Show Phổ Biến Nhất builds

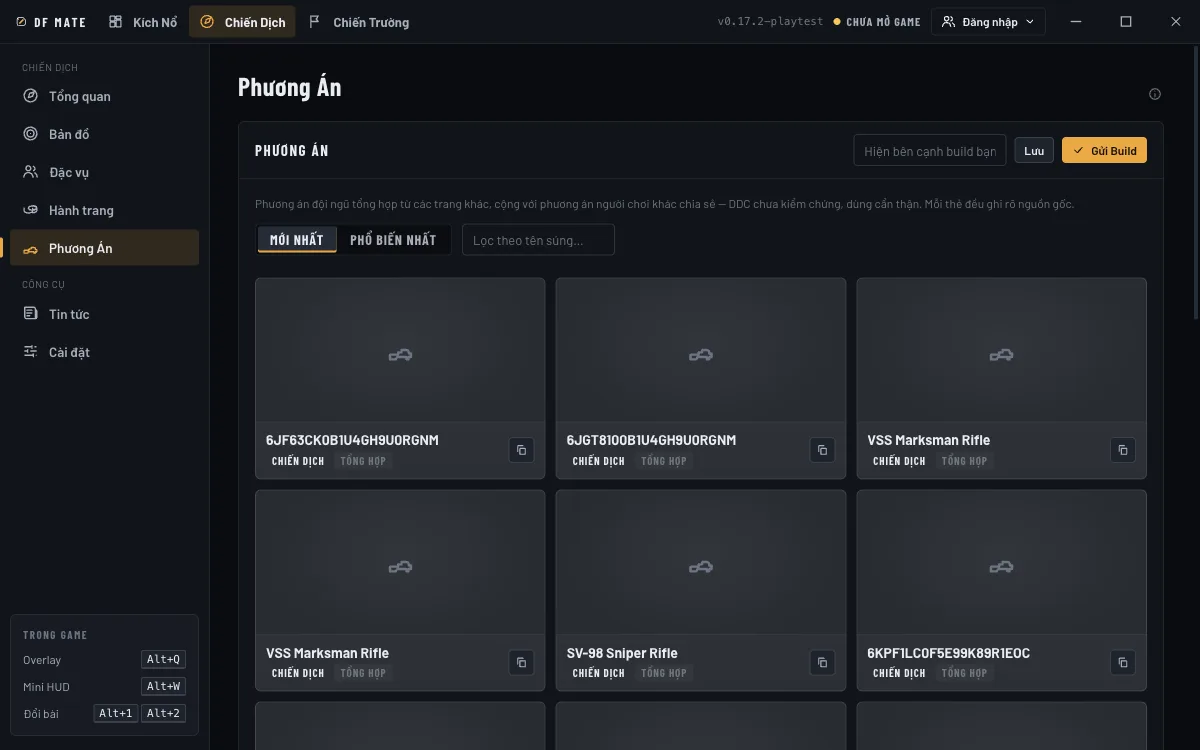(393, 240)
